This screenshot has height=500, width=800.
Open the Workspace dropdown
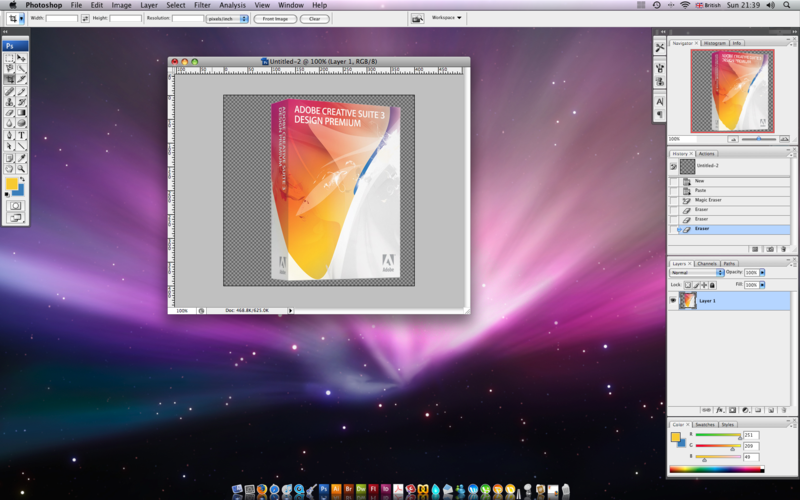(x=446, y=18)
